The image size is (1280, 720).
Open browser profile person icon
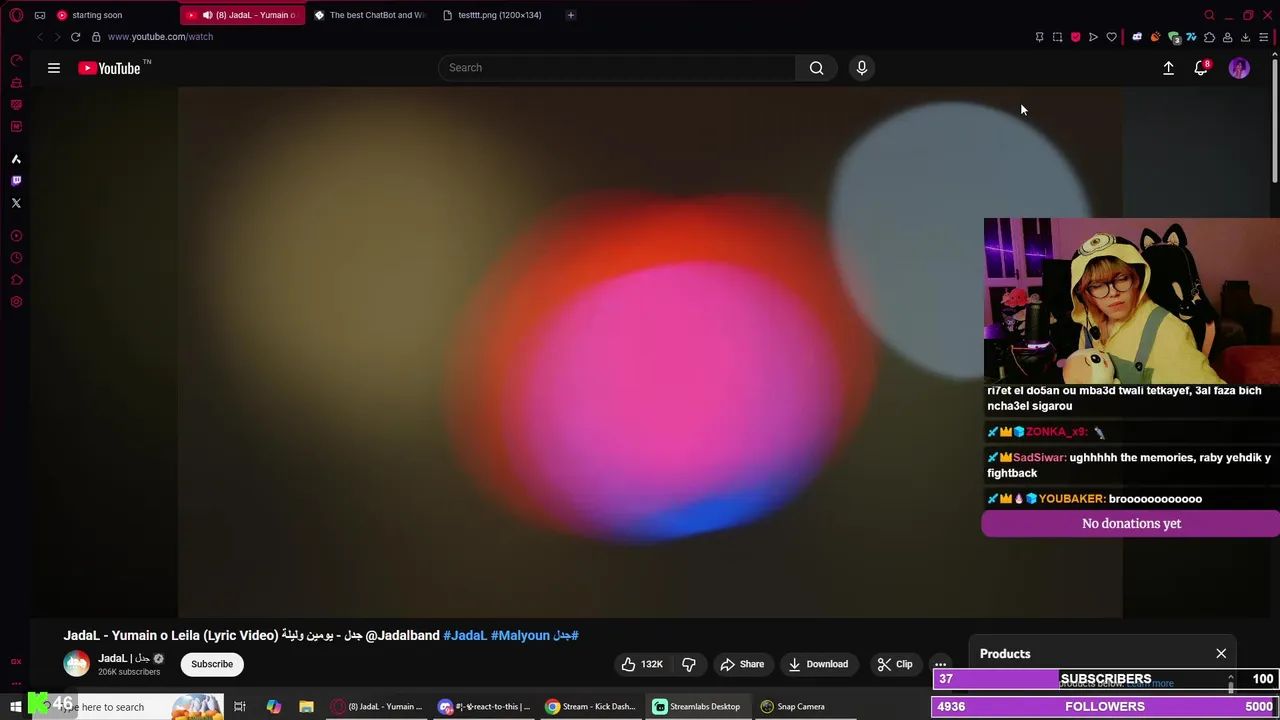point(1227,37)
